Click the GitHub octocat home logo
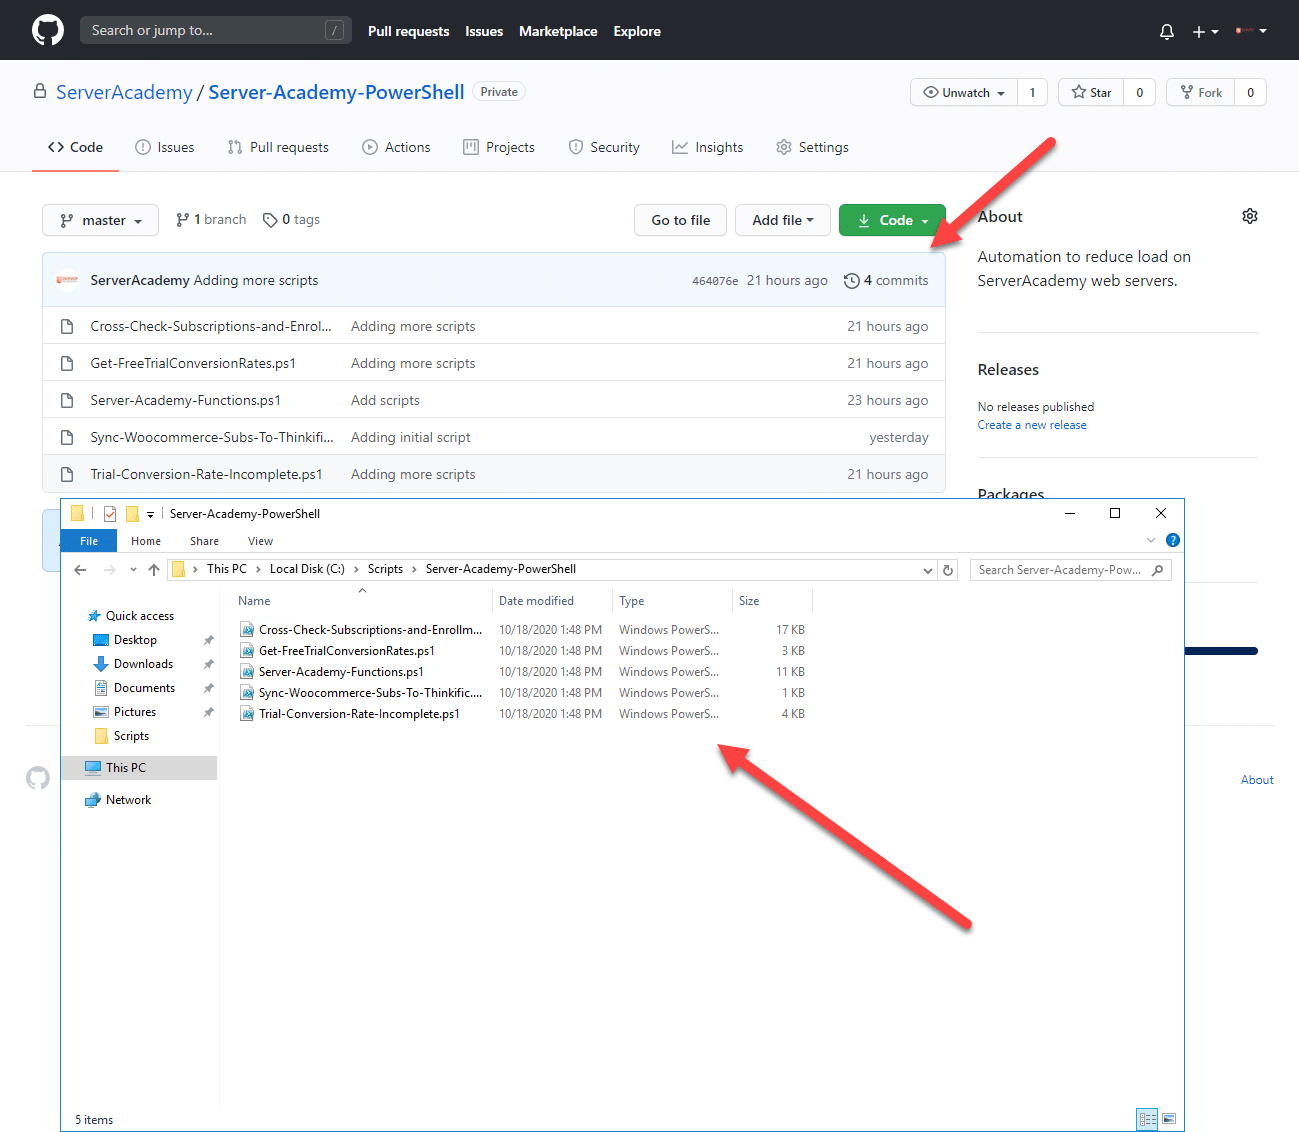 pos(47,30)
